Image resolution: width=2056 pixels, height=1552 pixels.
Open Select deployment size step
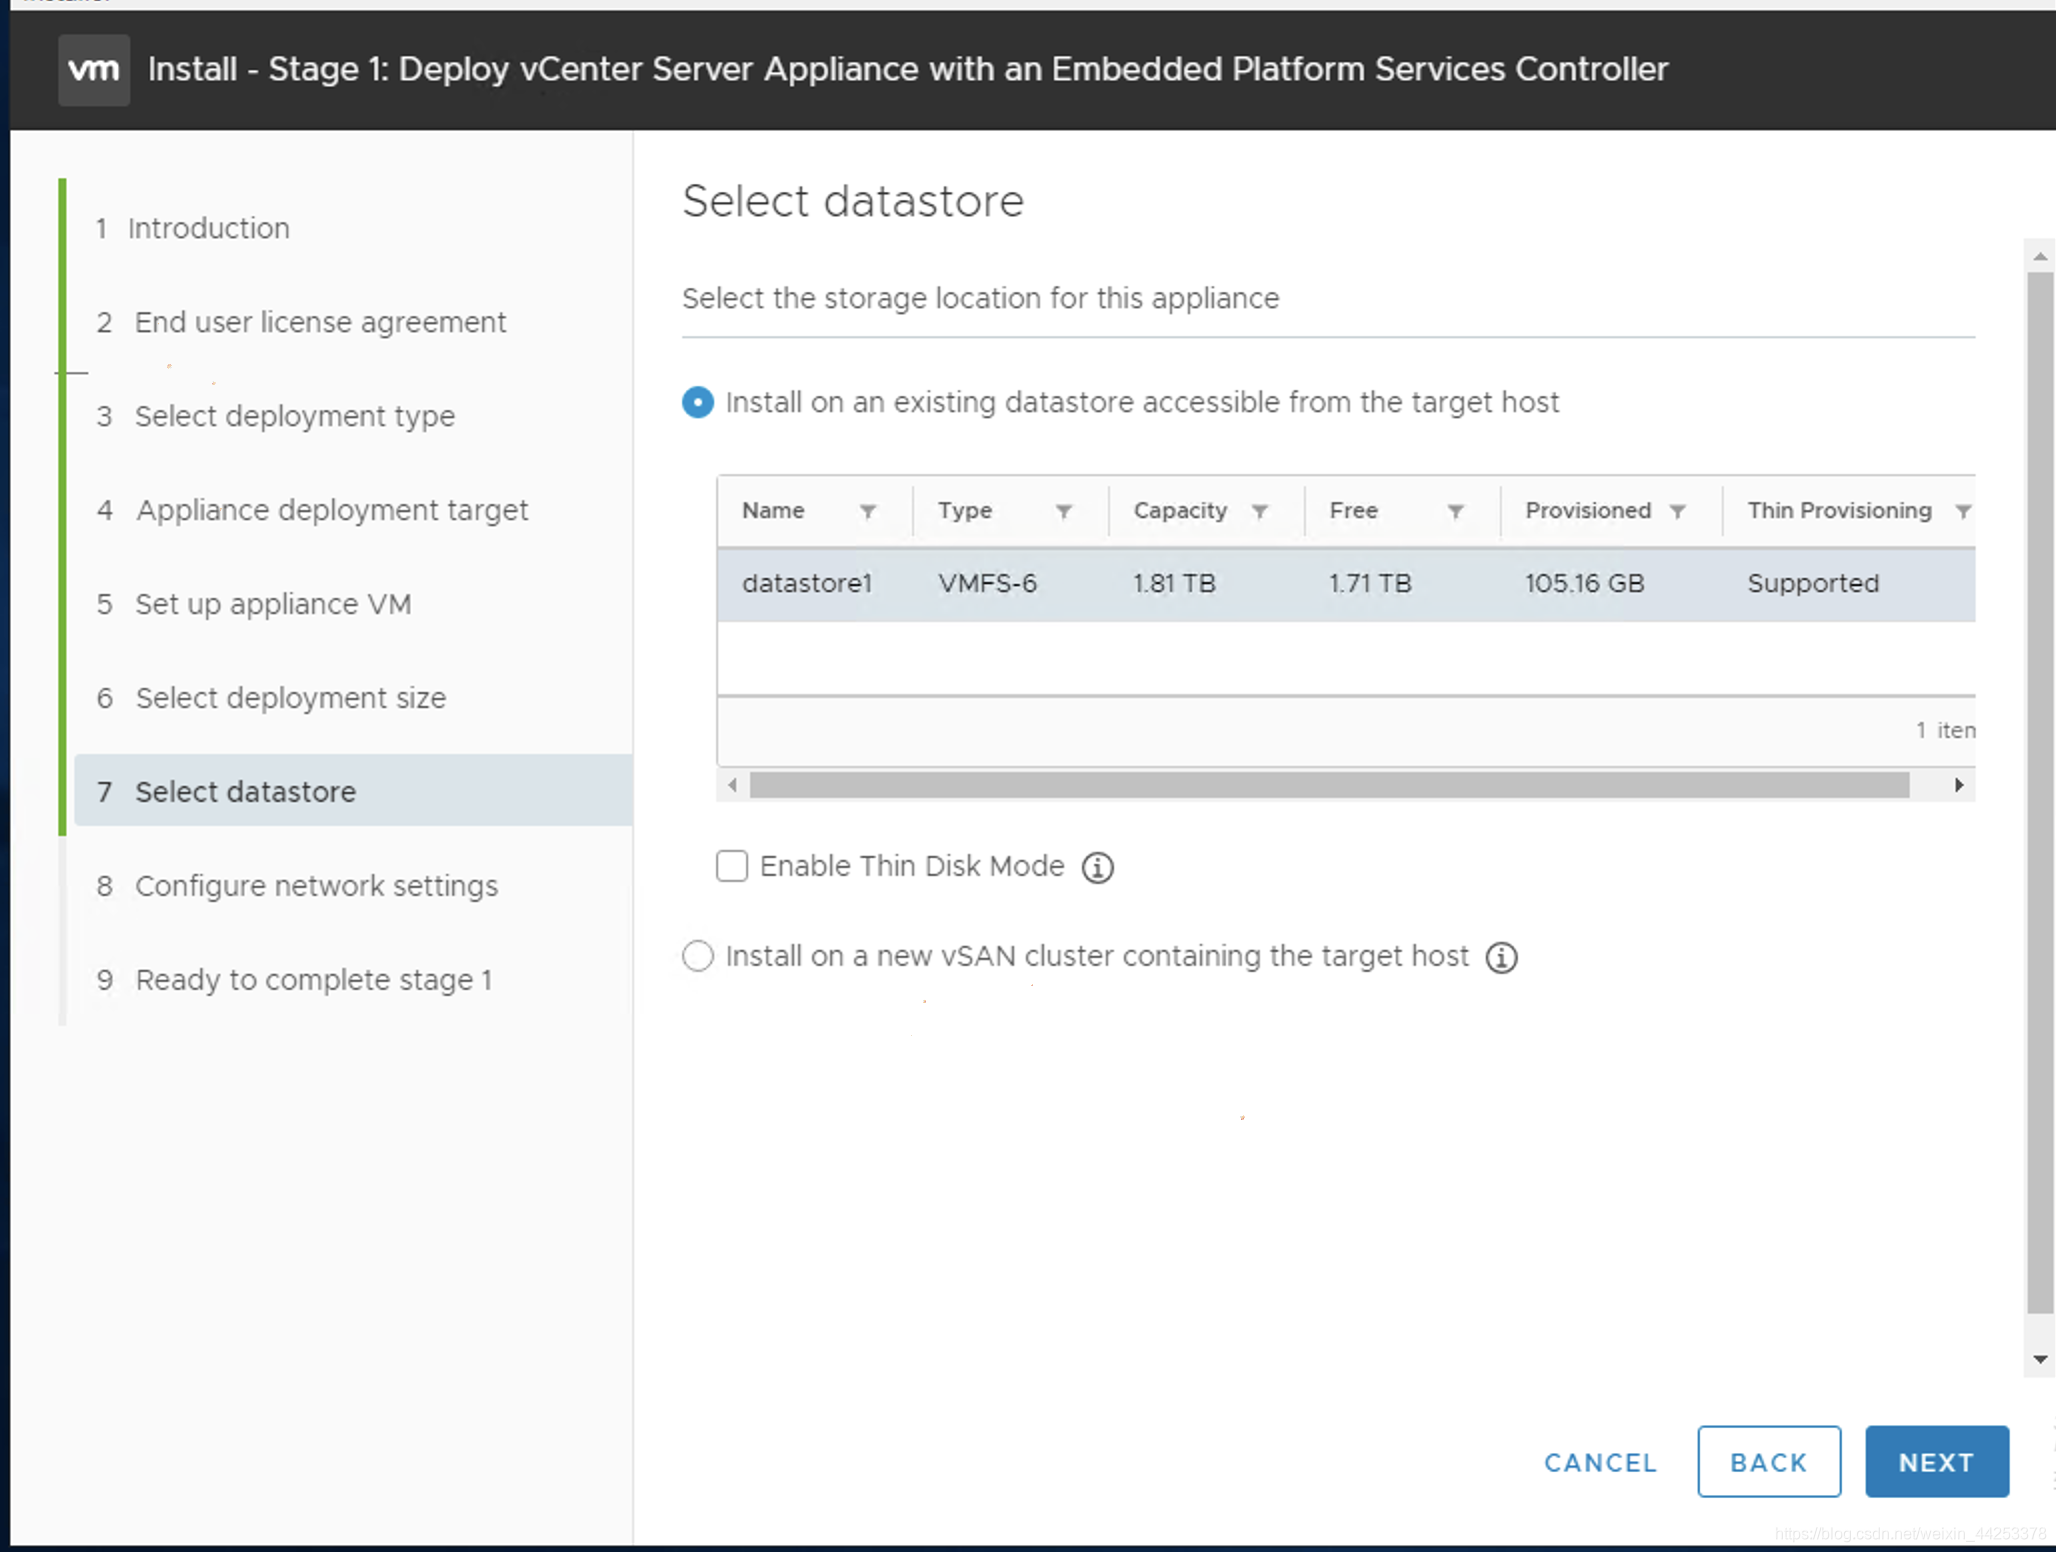pyautogui.click(x=292, y=698)
